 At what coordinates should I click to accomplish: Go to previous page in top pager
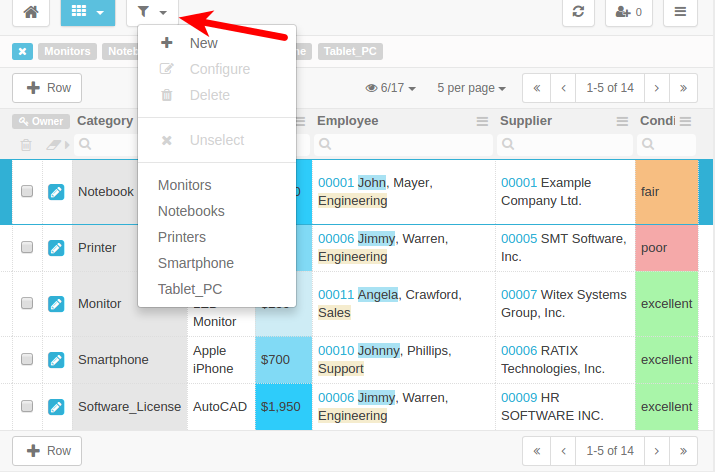click(x=564, y=88)
